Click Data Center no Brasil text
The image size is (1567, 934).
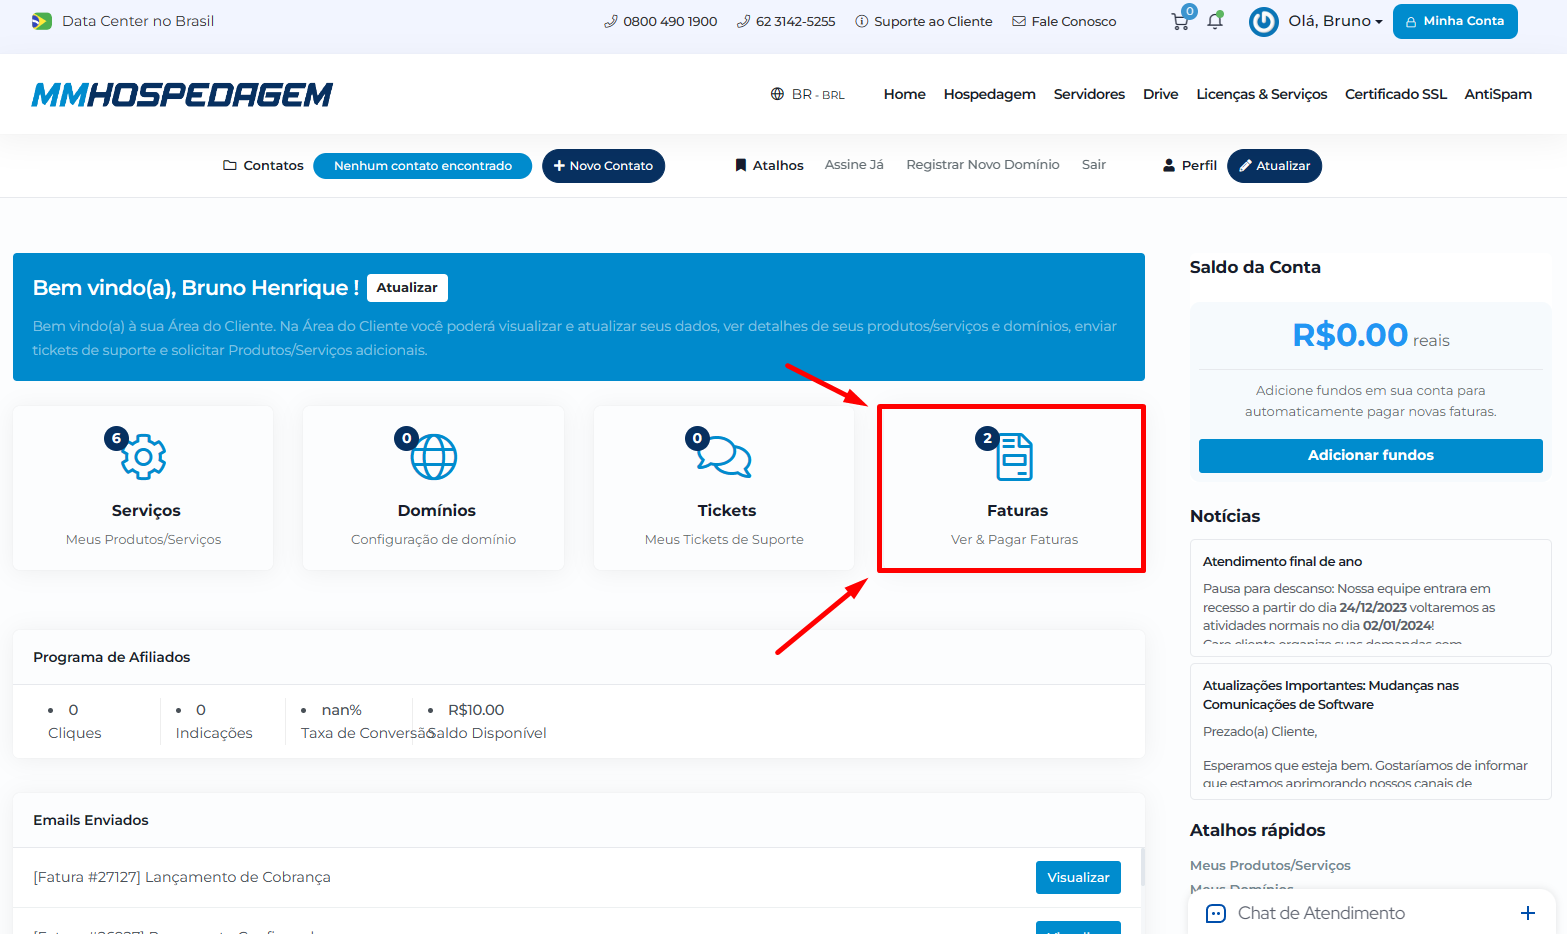(138, 21)
